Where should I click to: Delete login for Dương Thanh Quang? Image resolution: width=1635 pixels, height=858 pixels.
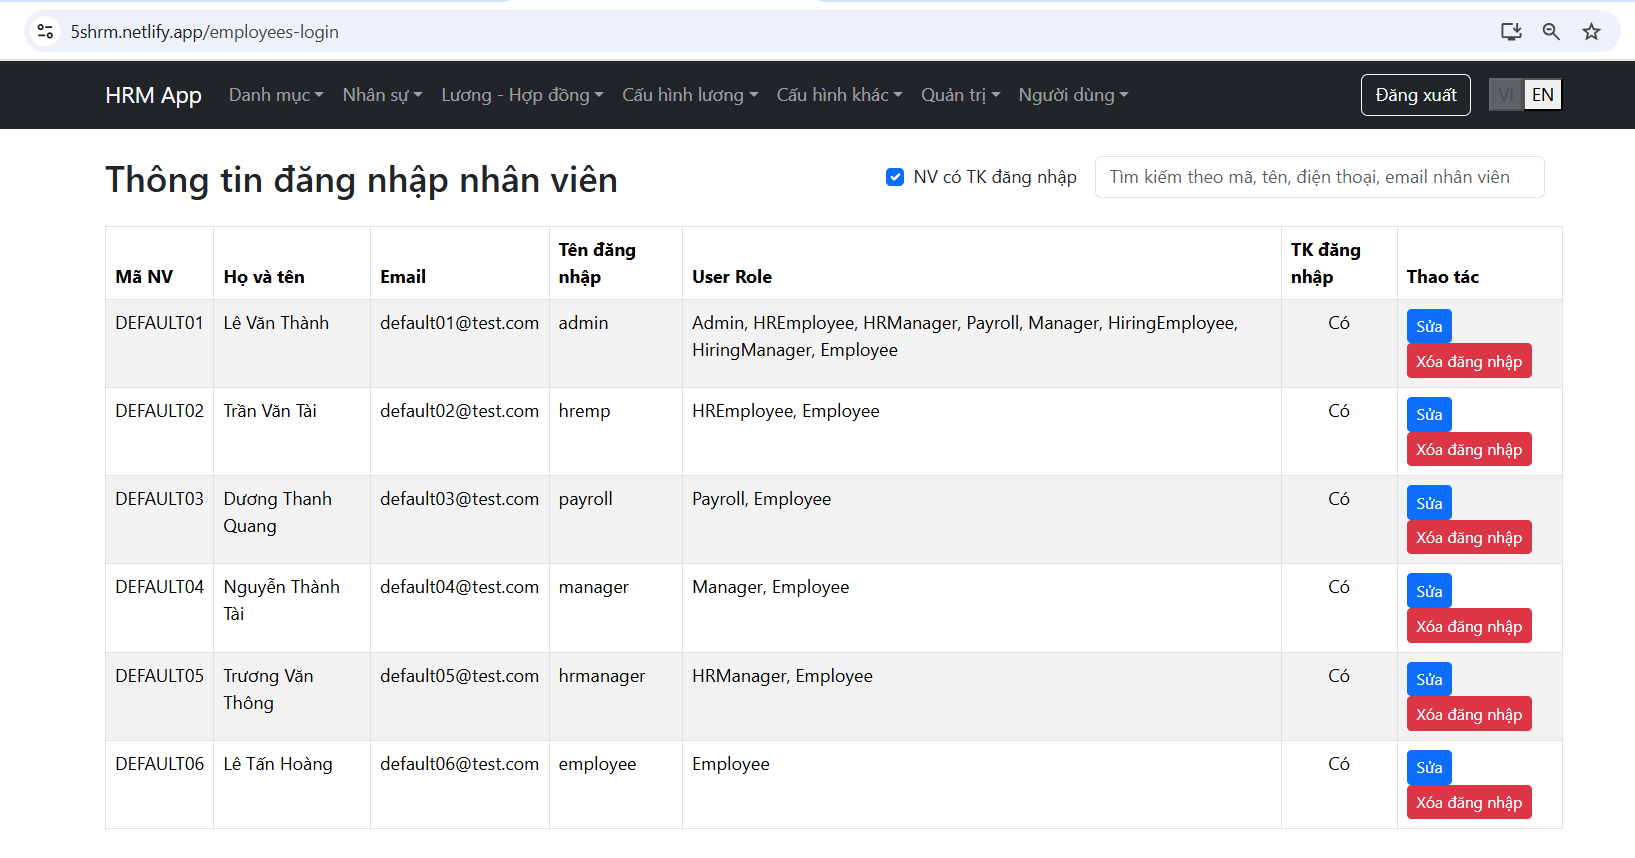coord(1469,537)
